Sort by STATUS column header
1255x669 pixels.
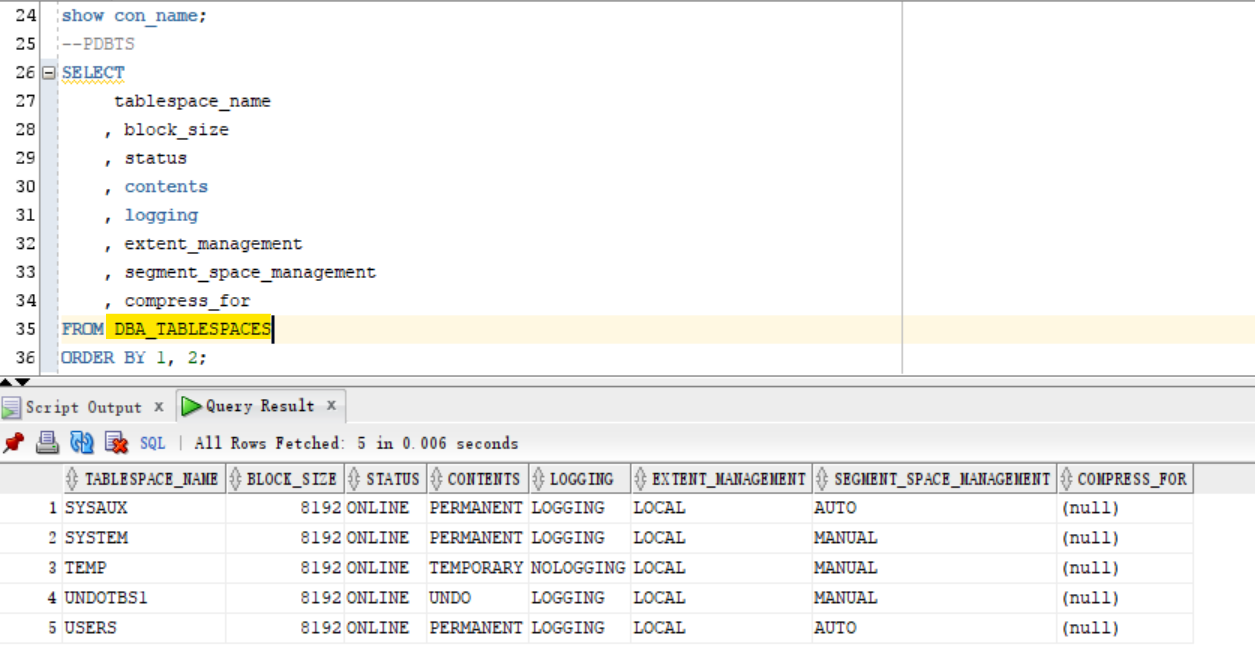(x=385, y=479)
